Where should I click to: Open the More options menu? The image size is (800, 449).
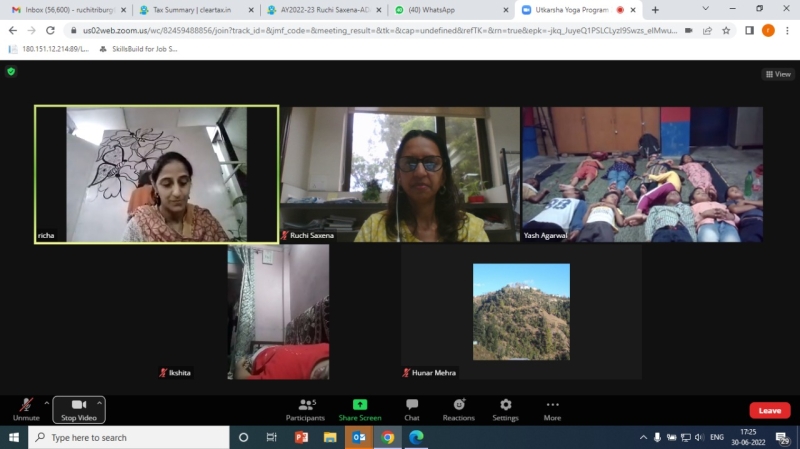(552, 408)
